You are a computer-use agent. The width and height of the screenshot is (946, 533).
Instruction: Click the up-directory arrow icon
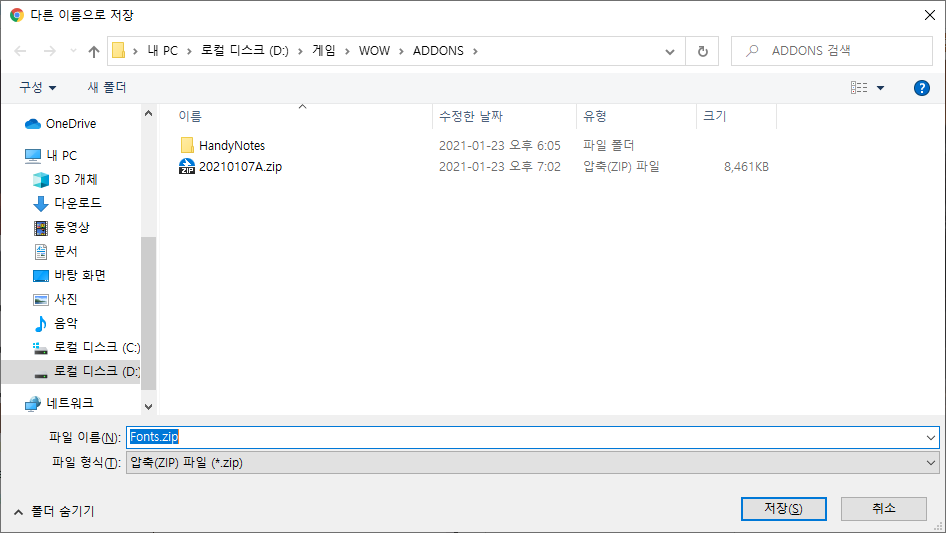click(x=94, y=51)
